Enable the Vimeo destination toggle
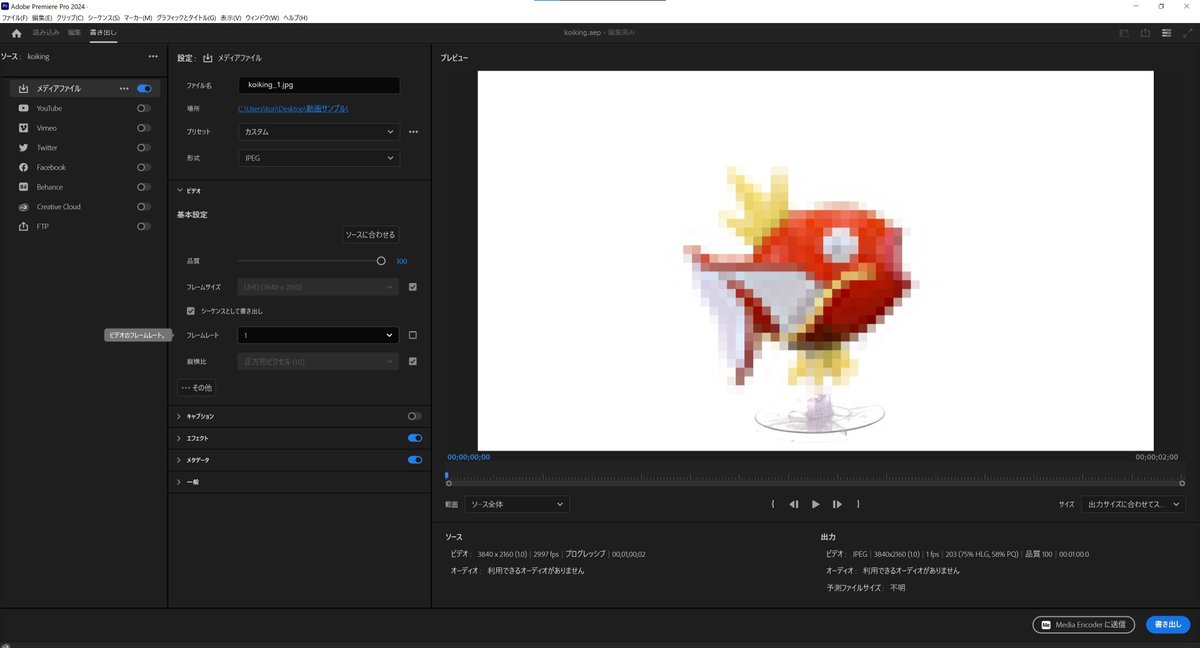Viewport: 1200px width, 648px height. [x=144, y=128]
